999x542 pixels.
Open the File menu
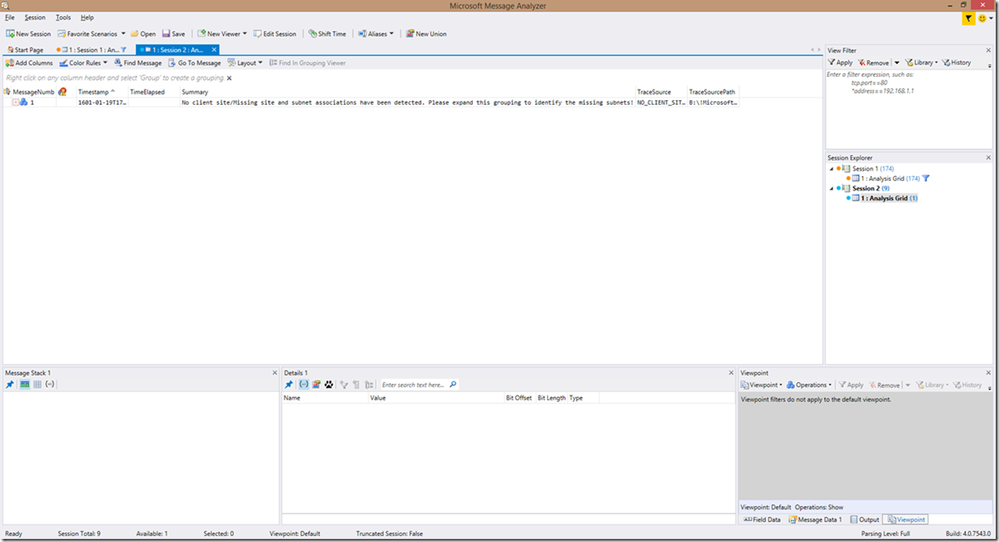click(x=10, y=17)
